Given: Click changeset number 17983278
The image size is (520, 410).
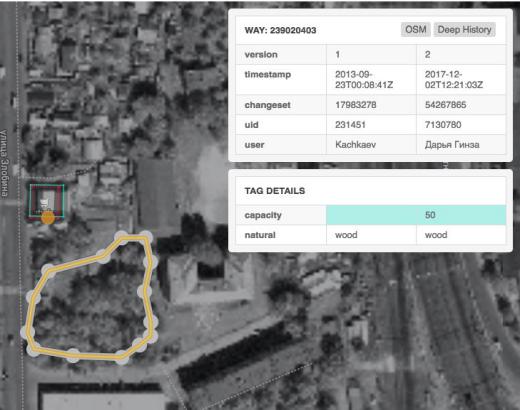Looking at the screenshot, I should 356,105.
